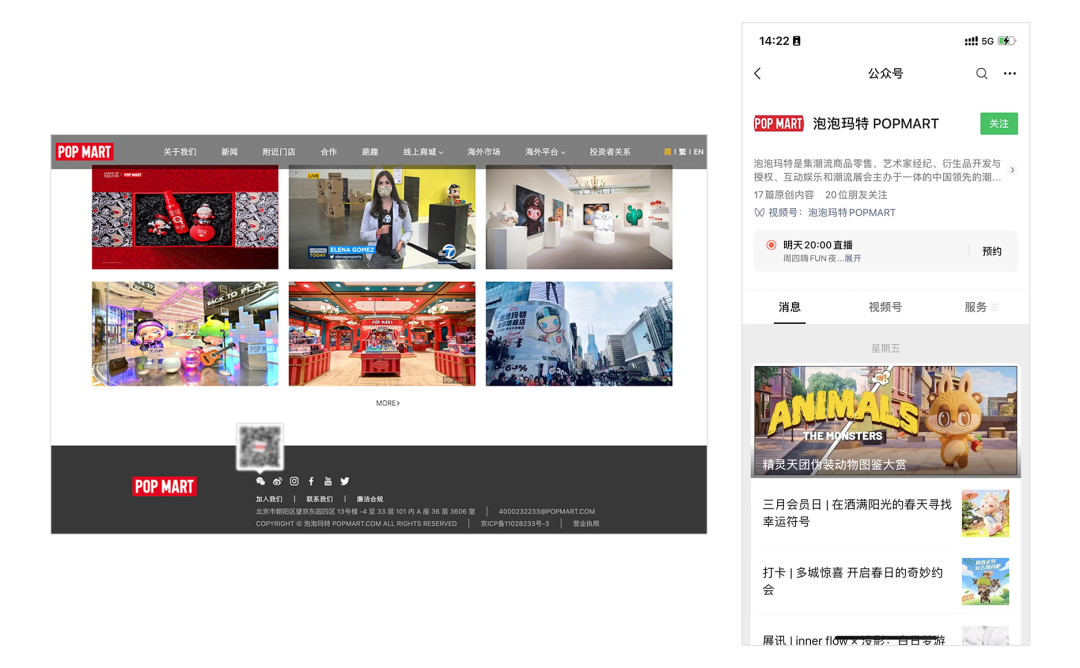Click the MORE link below the gallery
This screenshot has height=668, width=1080.
click(388, 404)
